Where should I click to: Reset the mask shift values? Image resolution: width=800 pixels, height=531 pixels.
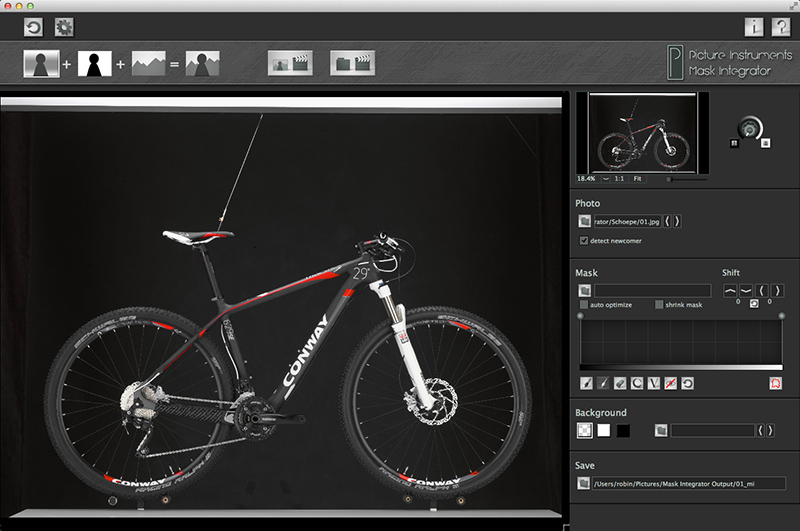(754, 304)
